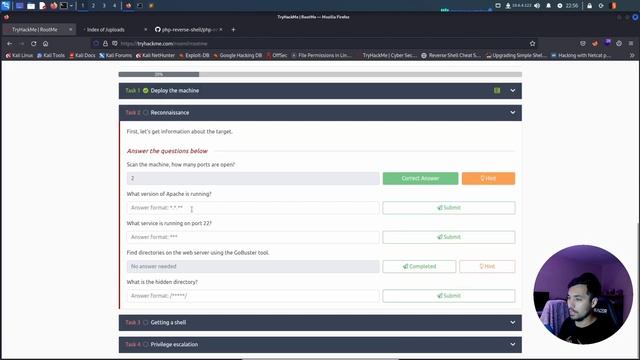Open the text editor panel launcher
The height and width of the screenshot is (360, 640).
point(42,6)
